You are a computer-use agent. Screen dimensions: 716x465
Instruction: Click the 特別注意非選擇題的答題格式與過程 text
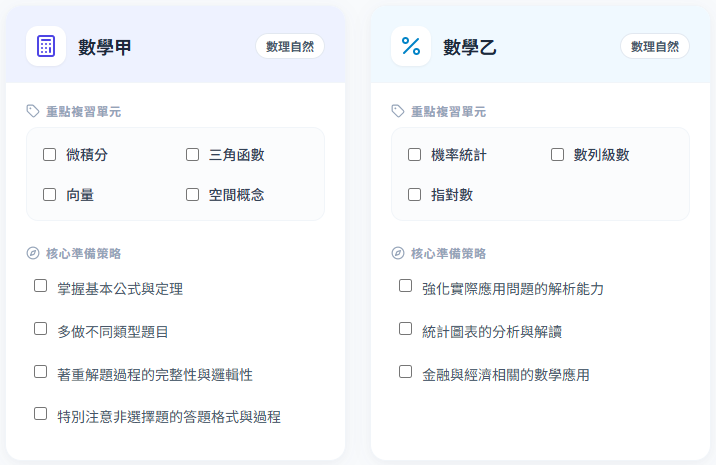click(x=169, y=417)
